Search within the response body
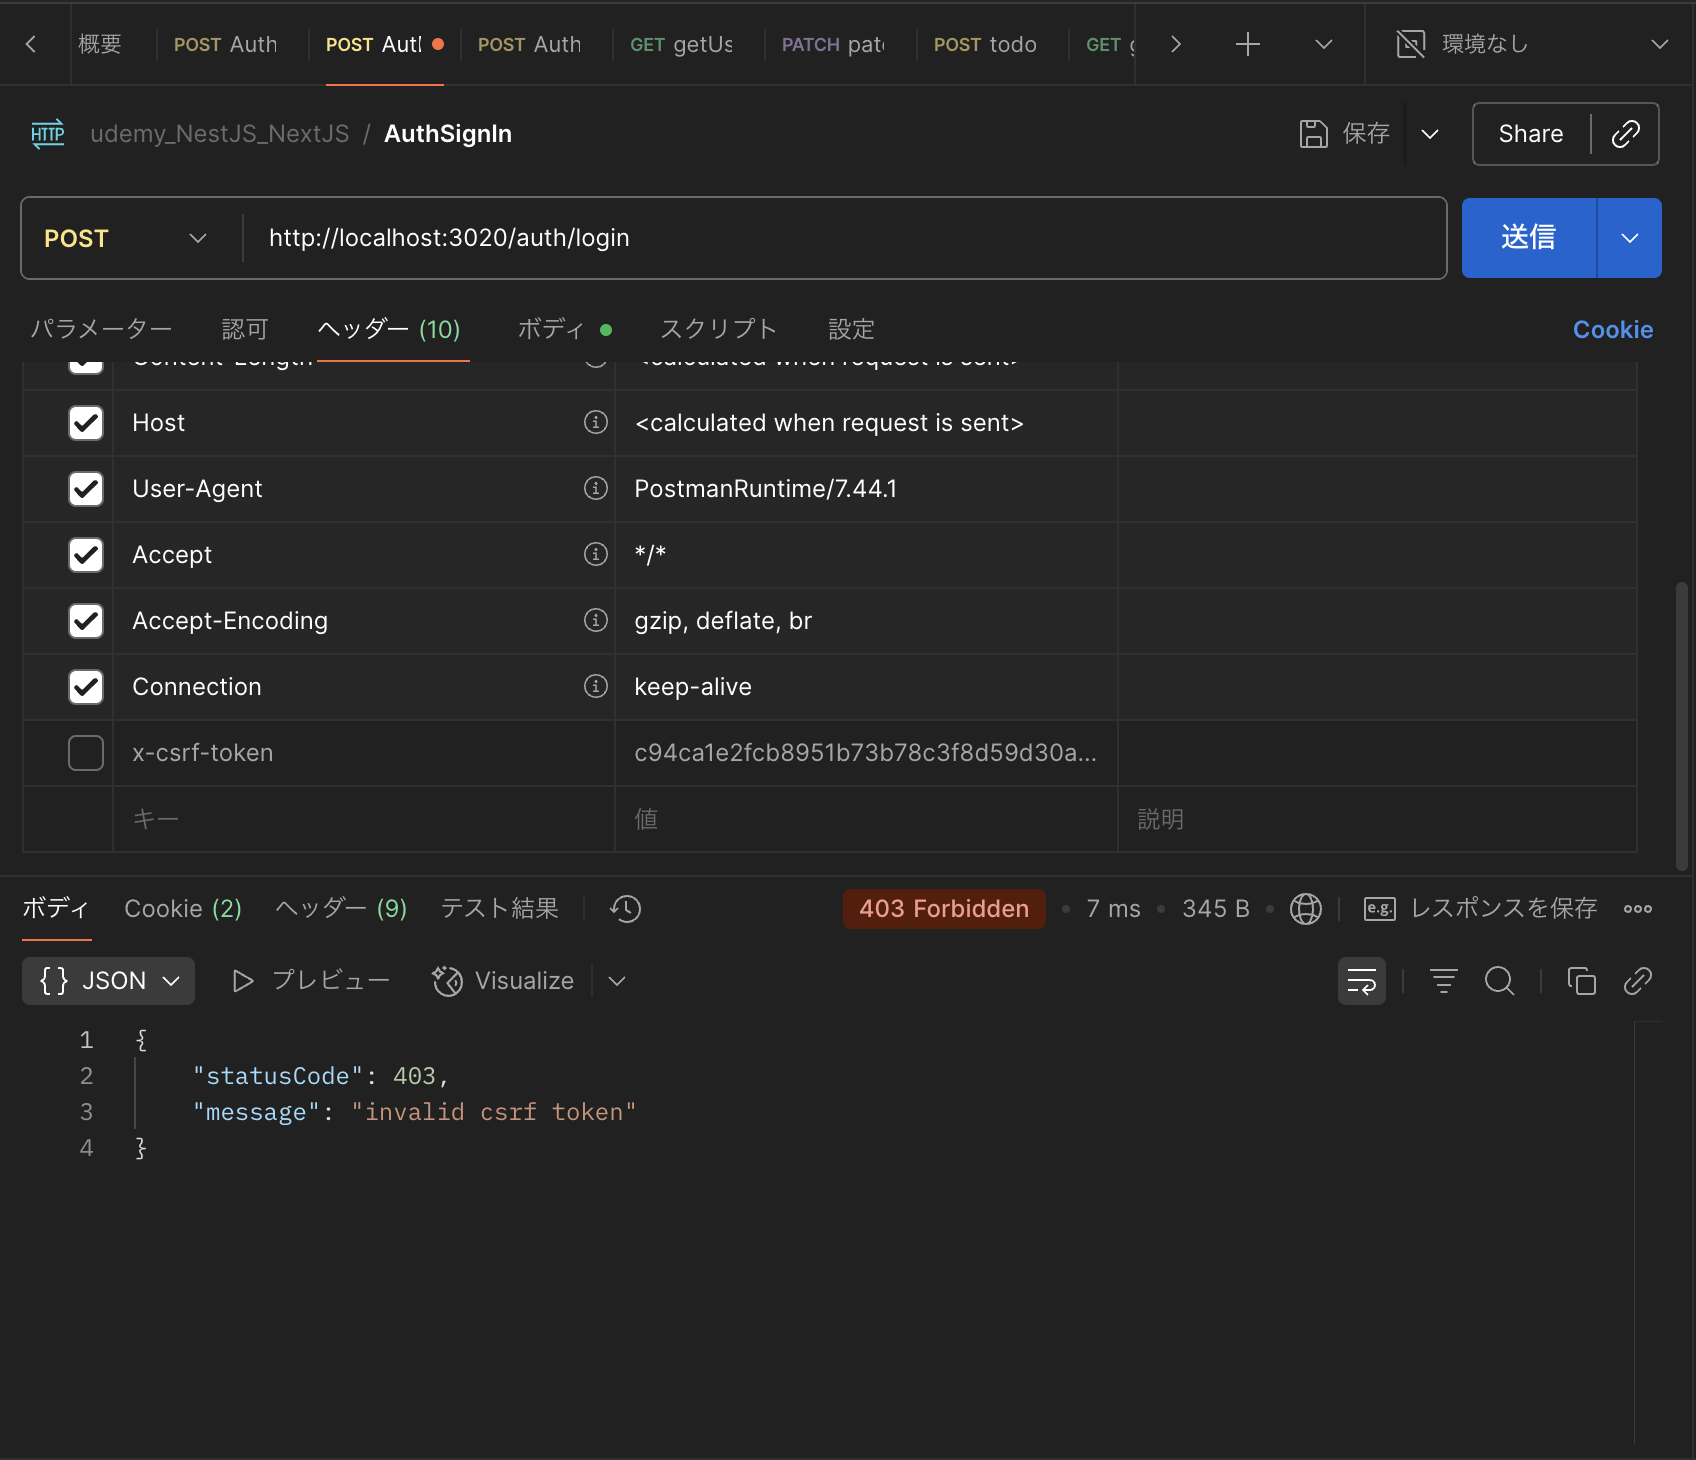The height and width of the screenshot is (1460, 1696). point(1500,981)
